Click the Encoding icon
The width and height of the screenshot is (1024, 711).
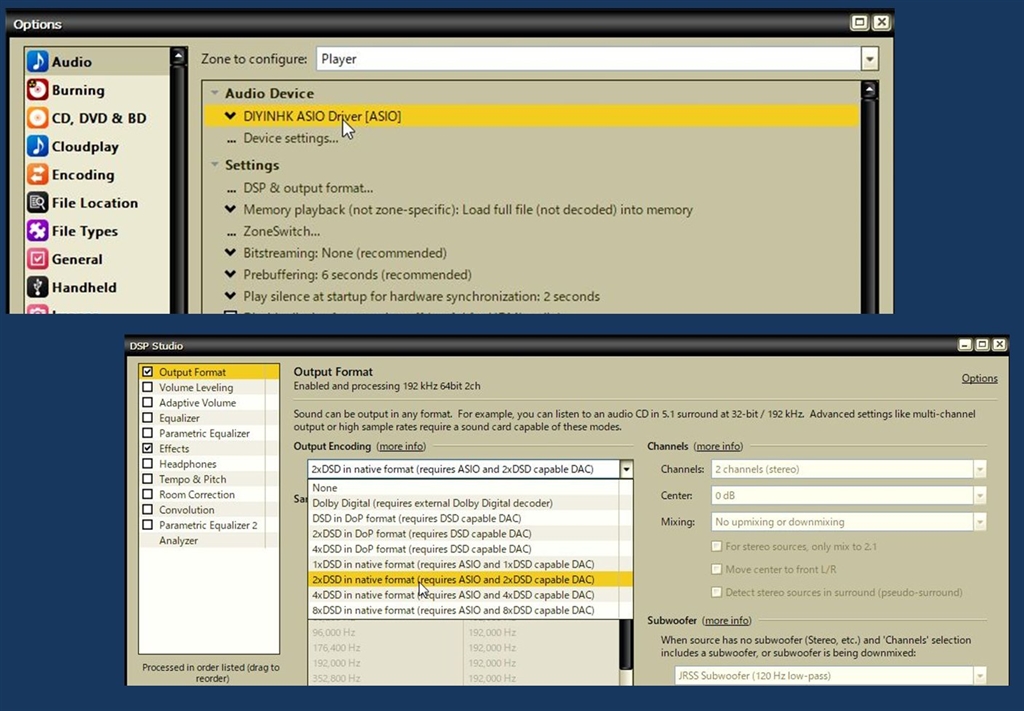pos(37,174)
